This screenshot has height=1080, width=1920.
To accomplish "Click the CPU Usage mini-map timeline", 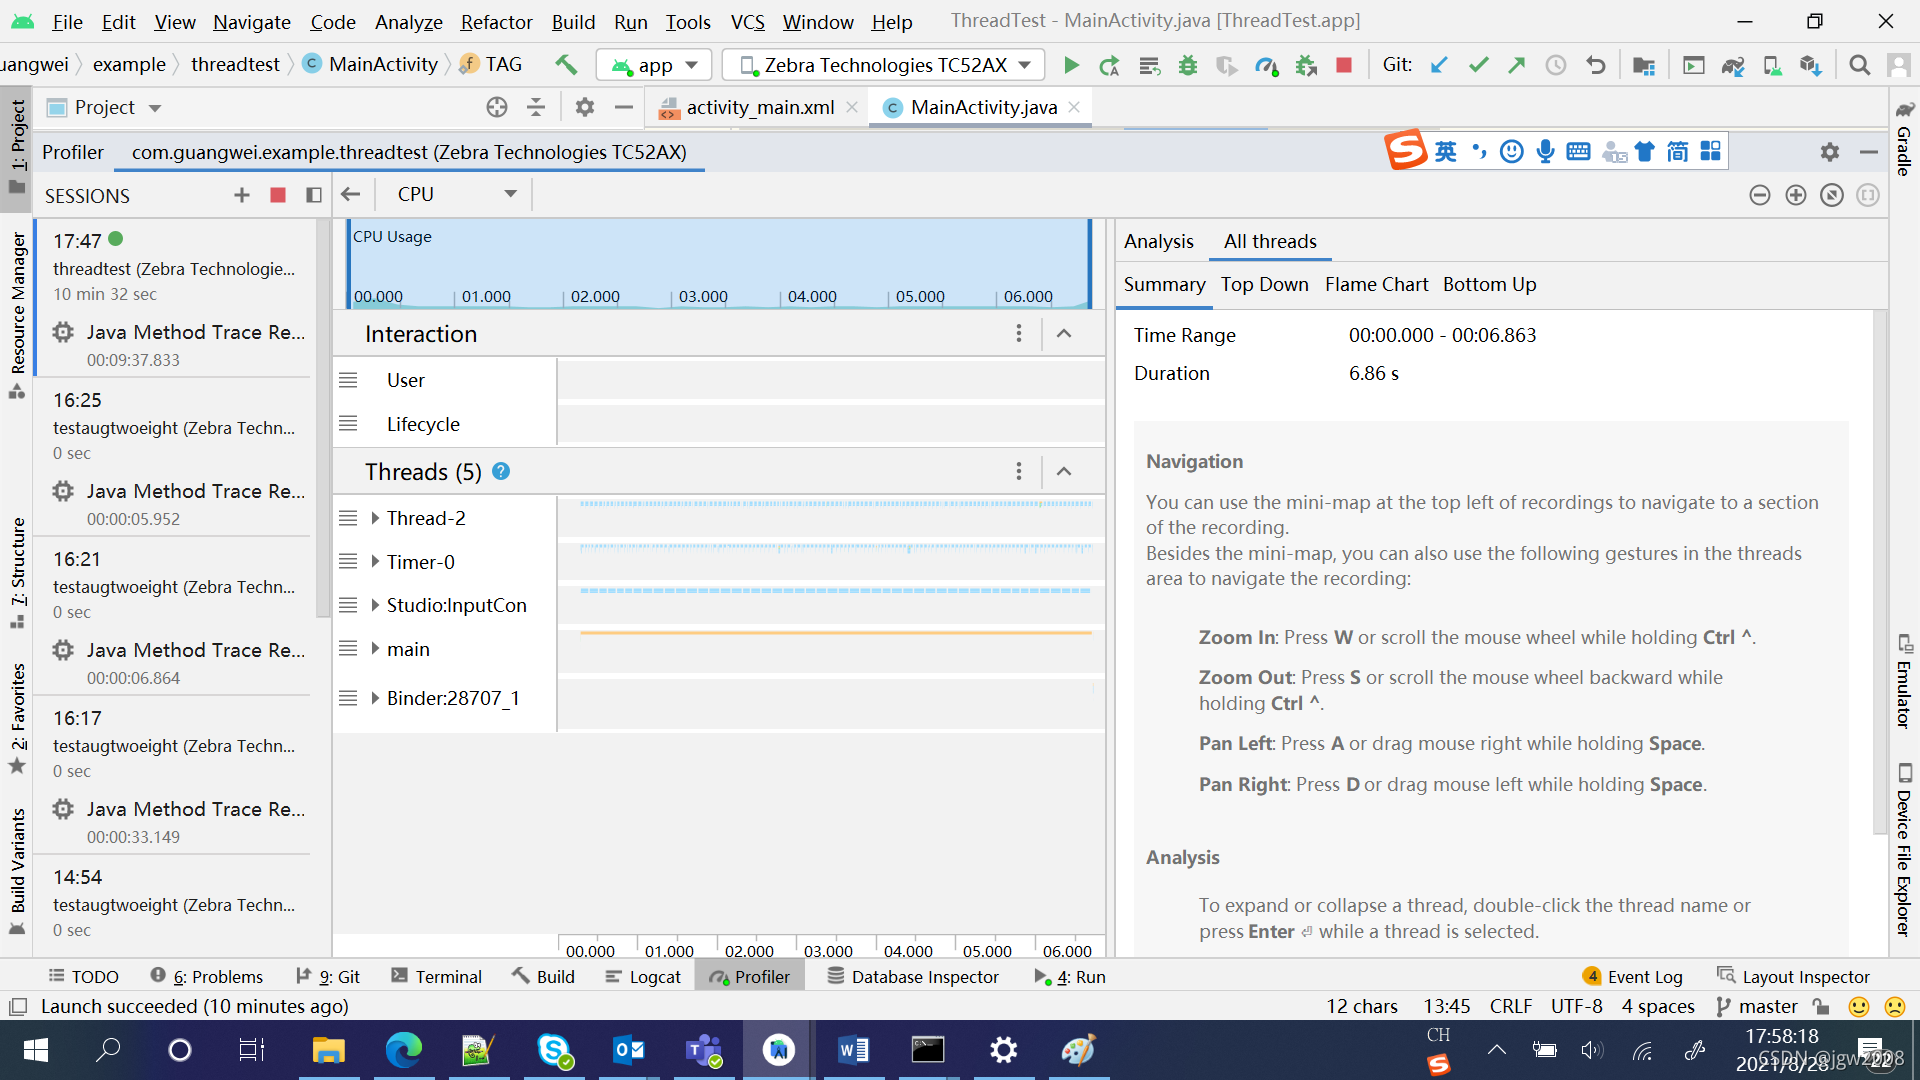I will coord(718,263).
